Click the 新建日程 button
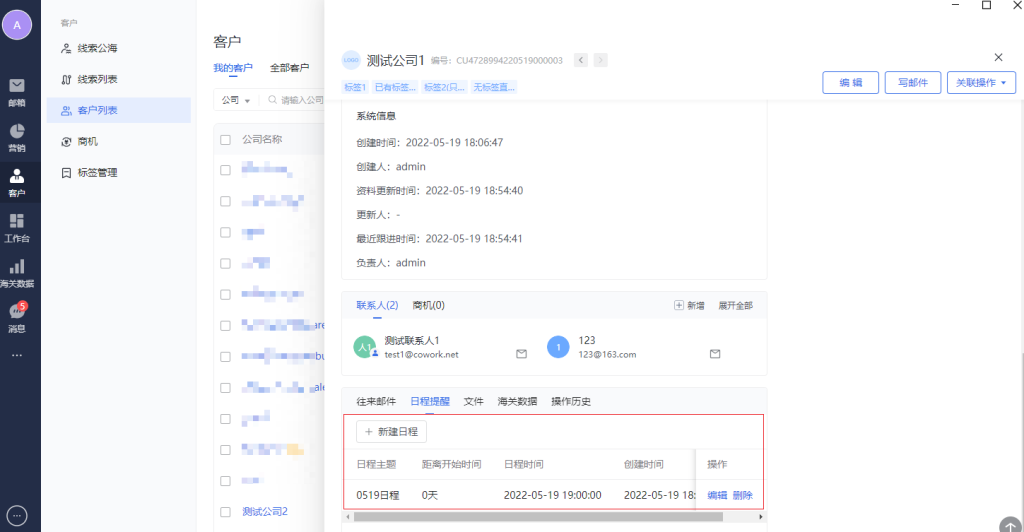The image size is (1024, 532). (392, 431)
